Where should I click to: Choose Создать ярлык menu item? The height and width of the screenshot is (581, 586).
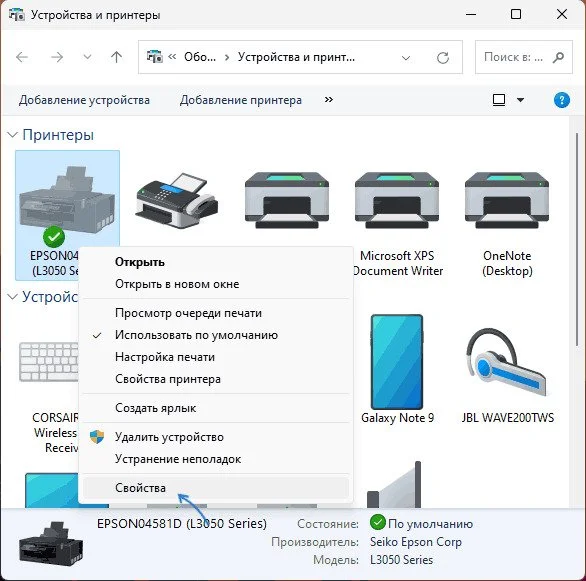pos(215,408)
